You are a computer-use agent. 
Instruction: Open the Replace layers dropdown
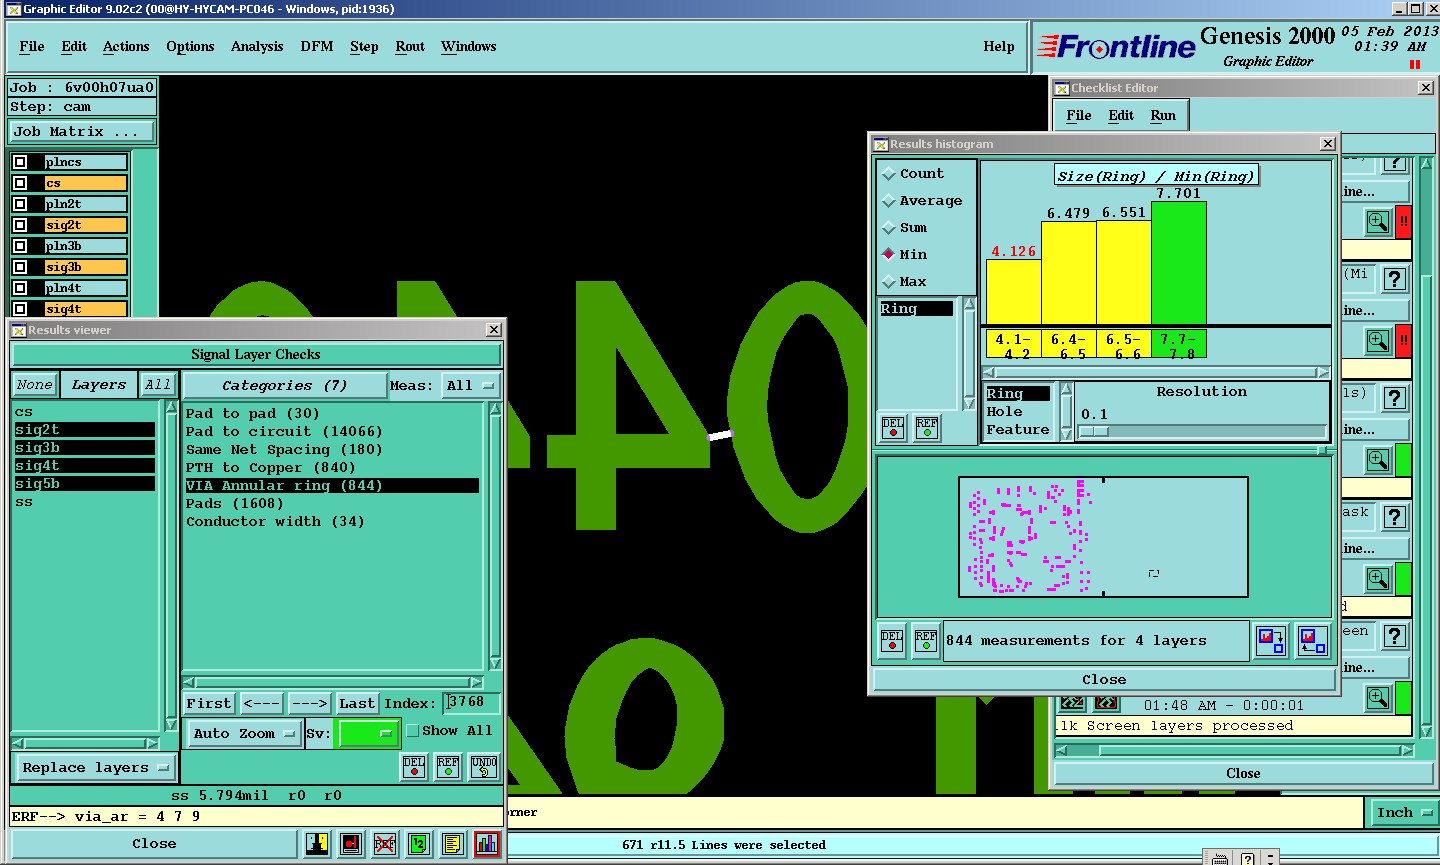(96, 768)
